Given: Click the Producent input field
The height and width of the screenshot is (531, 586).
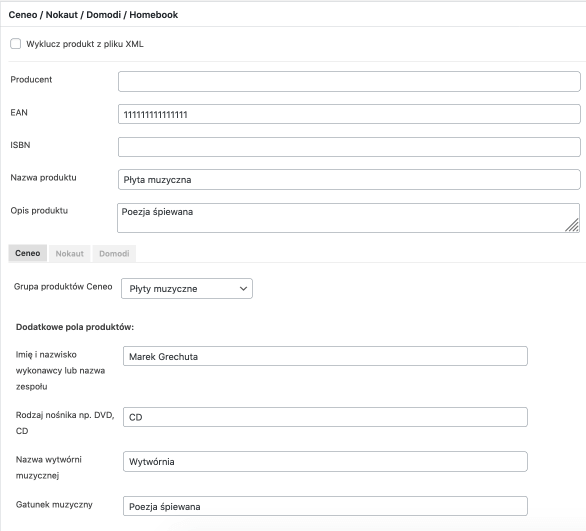Looking at the screenshot, I should tap(349, 81).
